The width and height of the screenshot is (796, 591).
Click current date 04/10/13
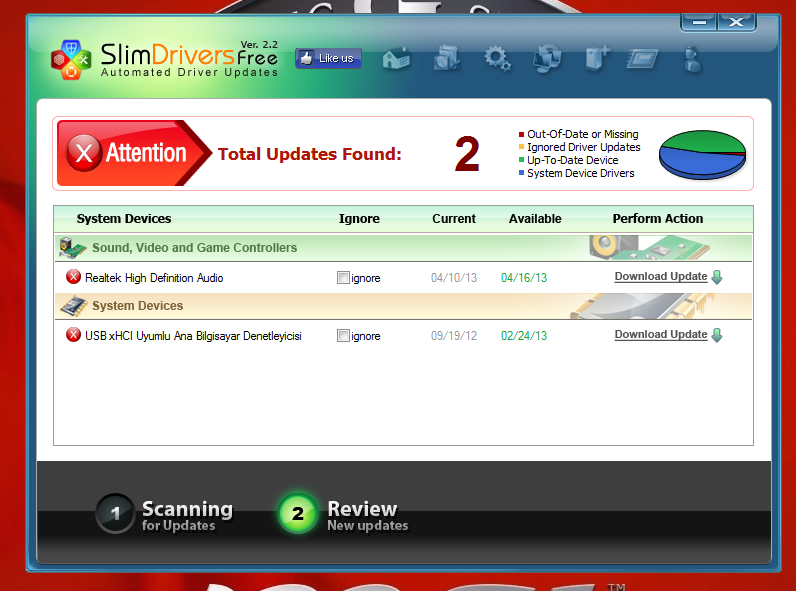(454, 278)
